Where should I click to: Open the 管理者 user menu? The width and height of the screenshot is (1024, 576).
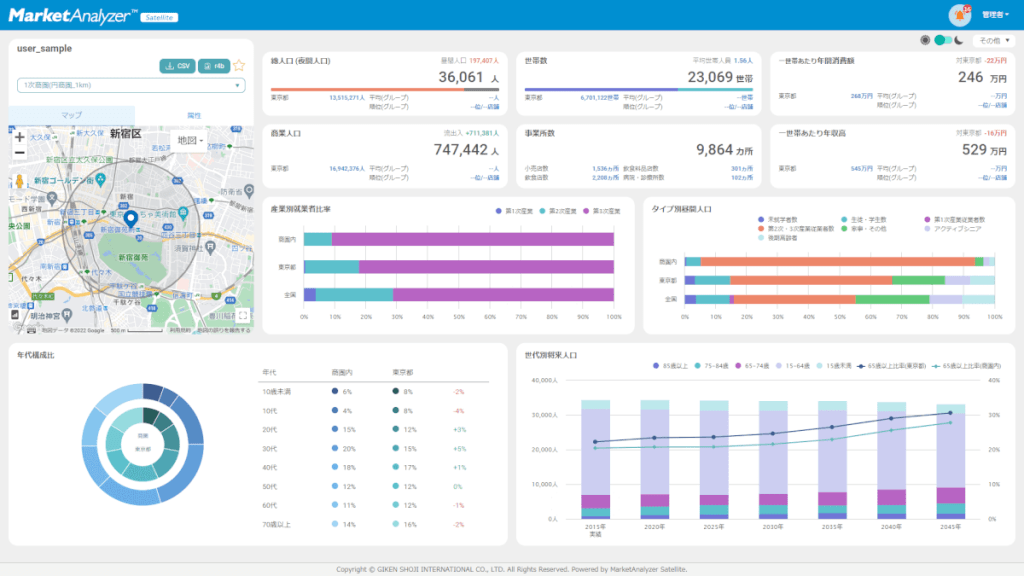pos(995,14)
